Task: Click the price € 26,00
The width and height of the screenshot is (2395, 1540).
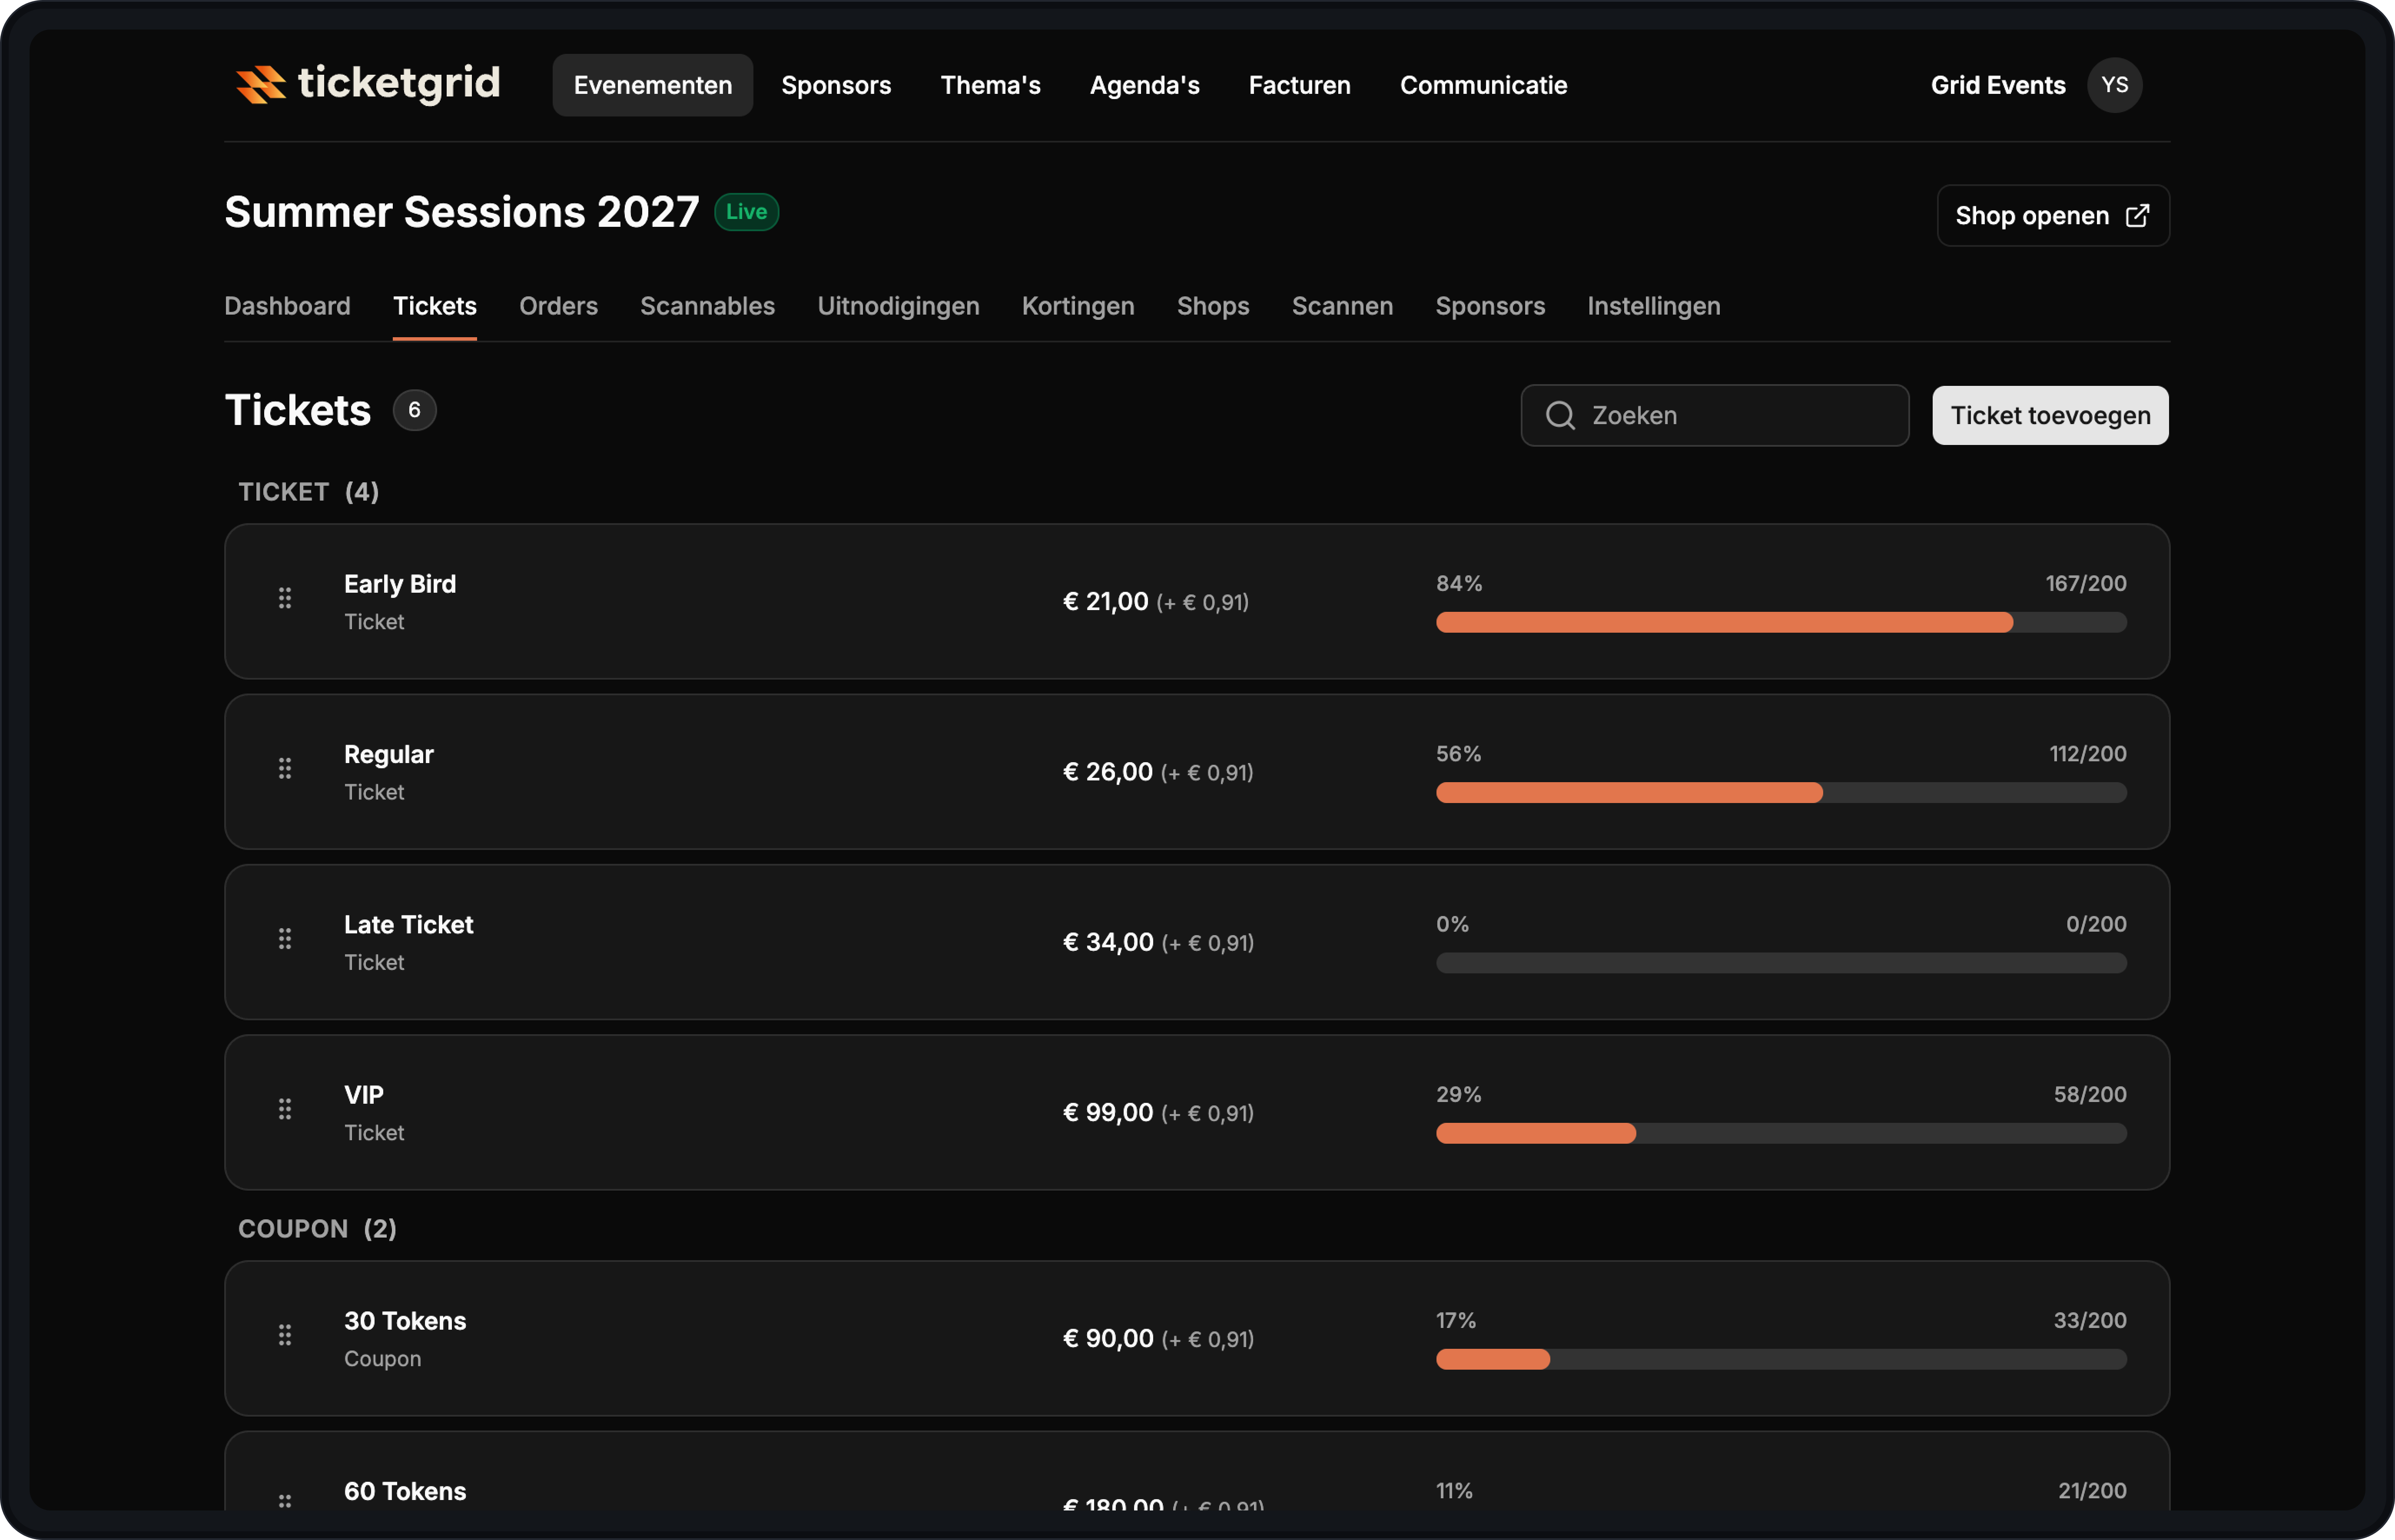Action: point(1107,772)
